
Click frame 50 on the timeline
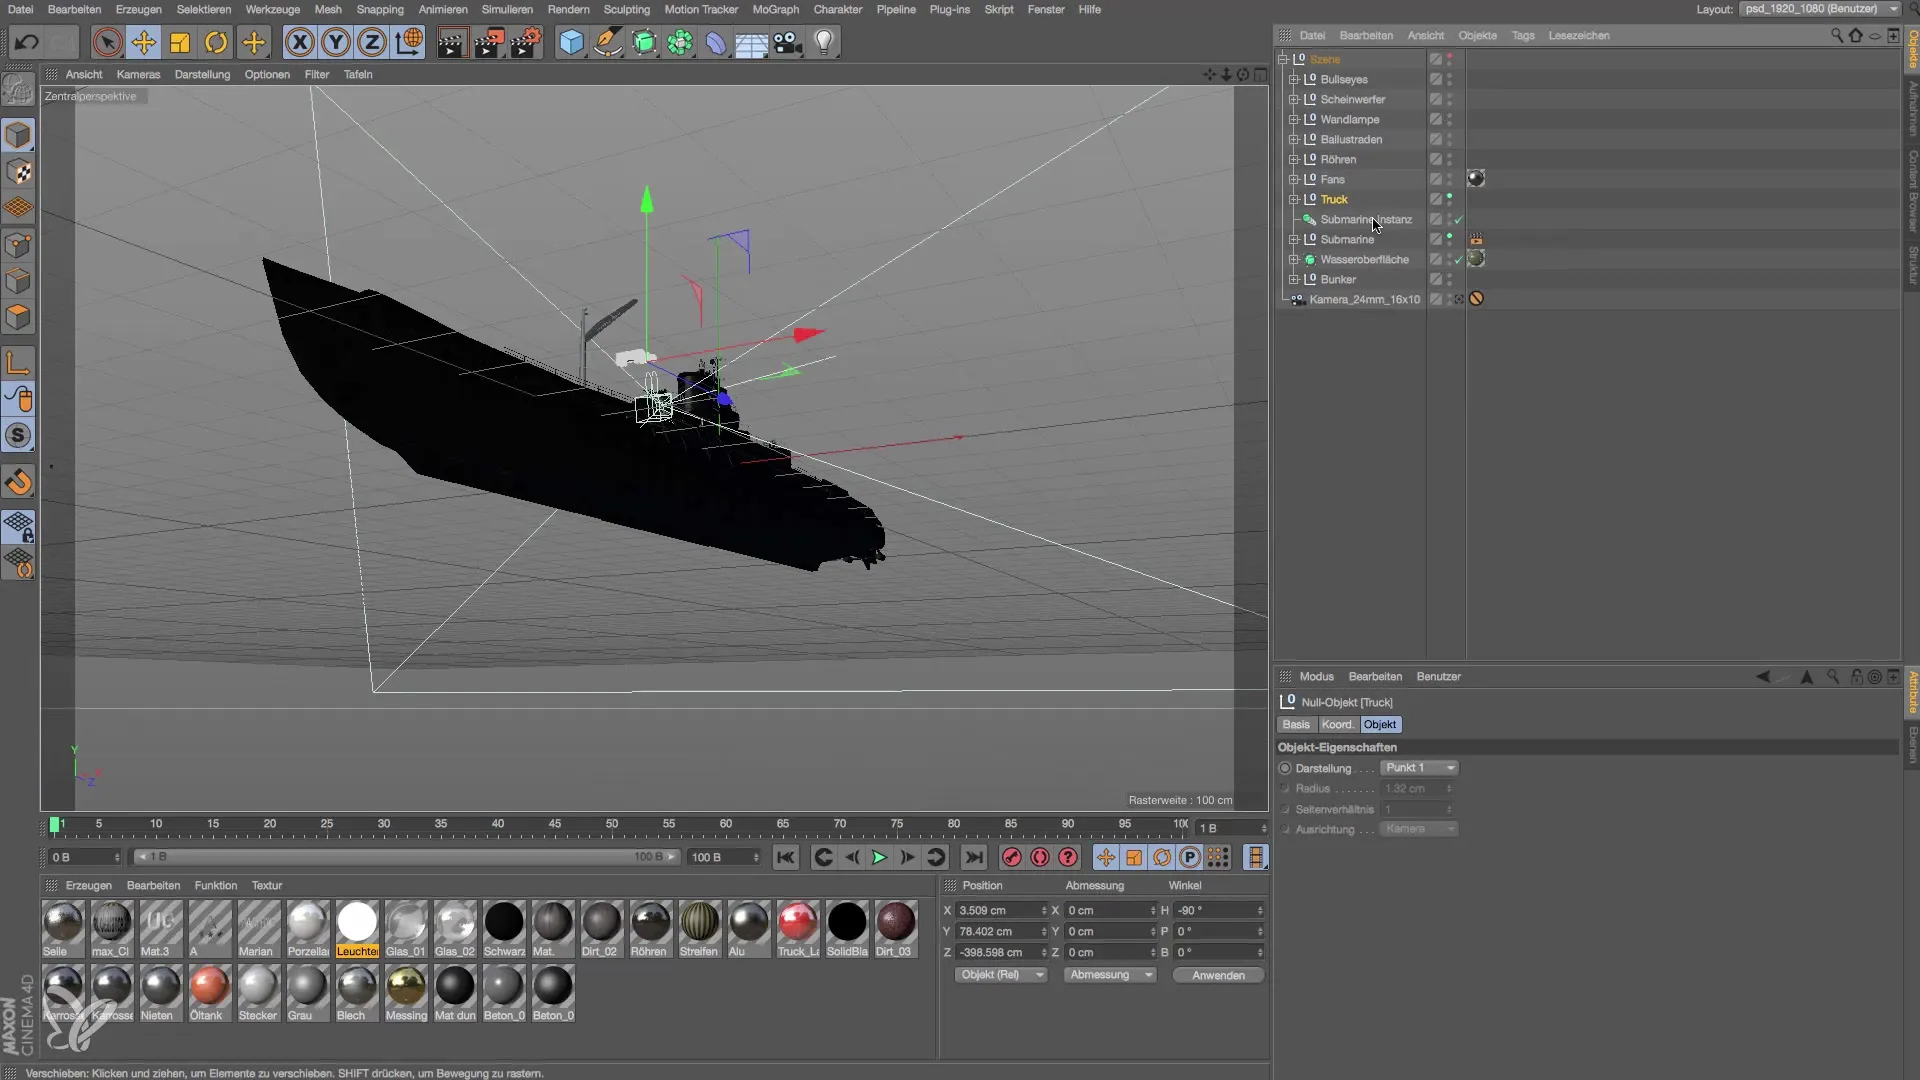click(611, 824)
